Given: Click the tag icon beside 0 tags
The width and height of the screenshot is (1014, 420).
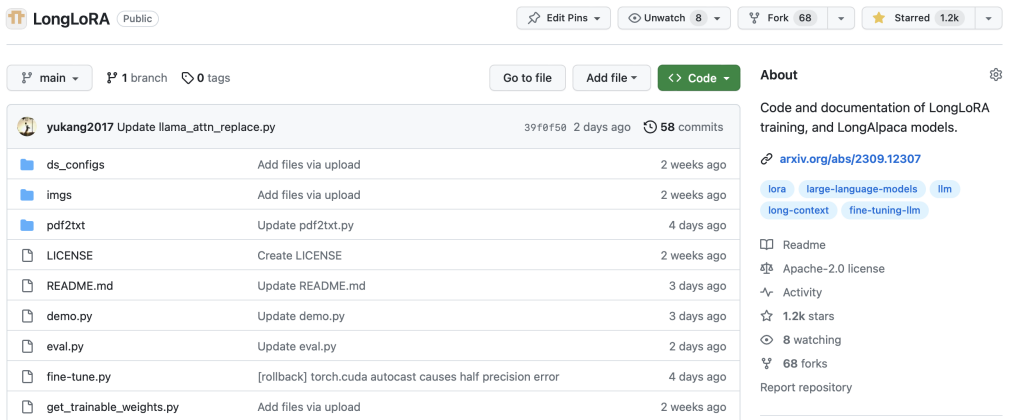Looking at the screenshot, I should (187, 78).
